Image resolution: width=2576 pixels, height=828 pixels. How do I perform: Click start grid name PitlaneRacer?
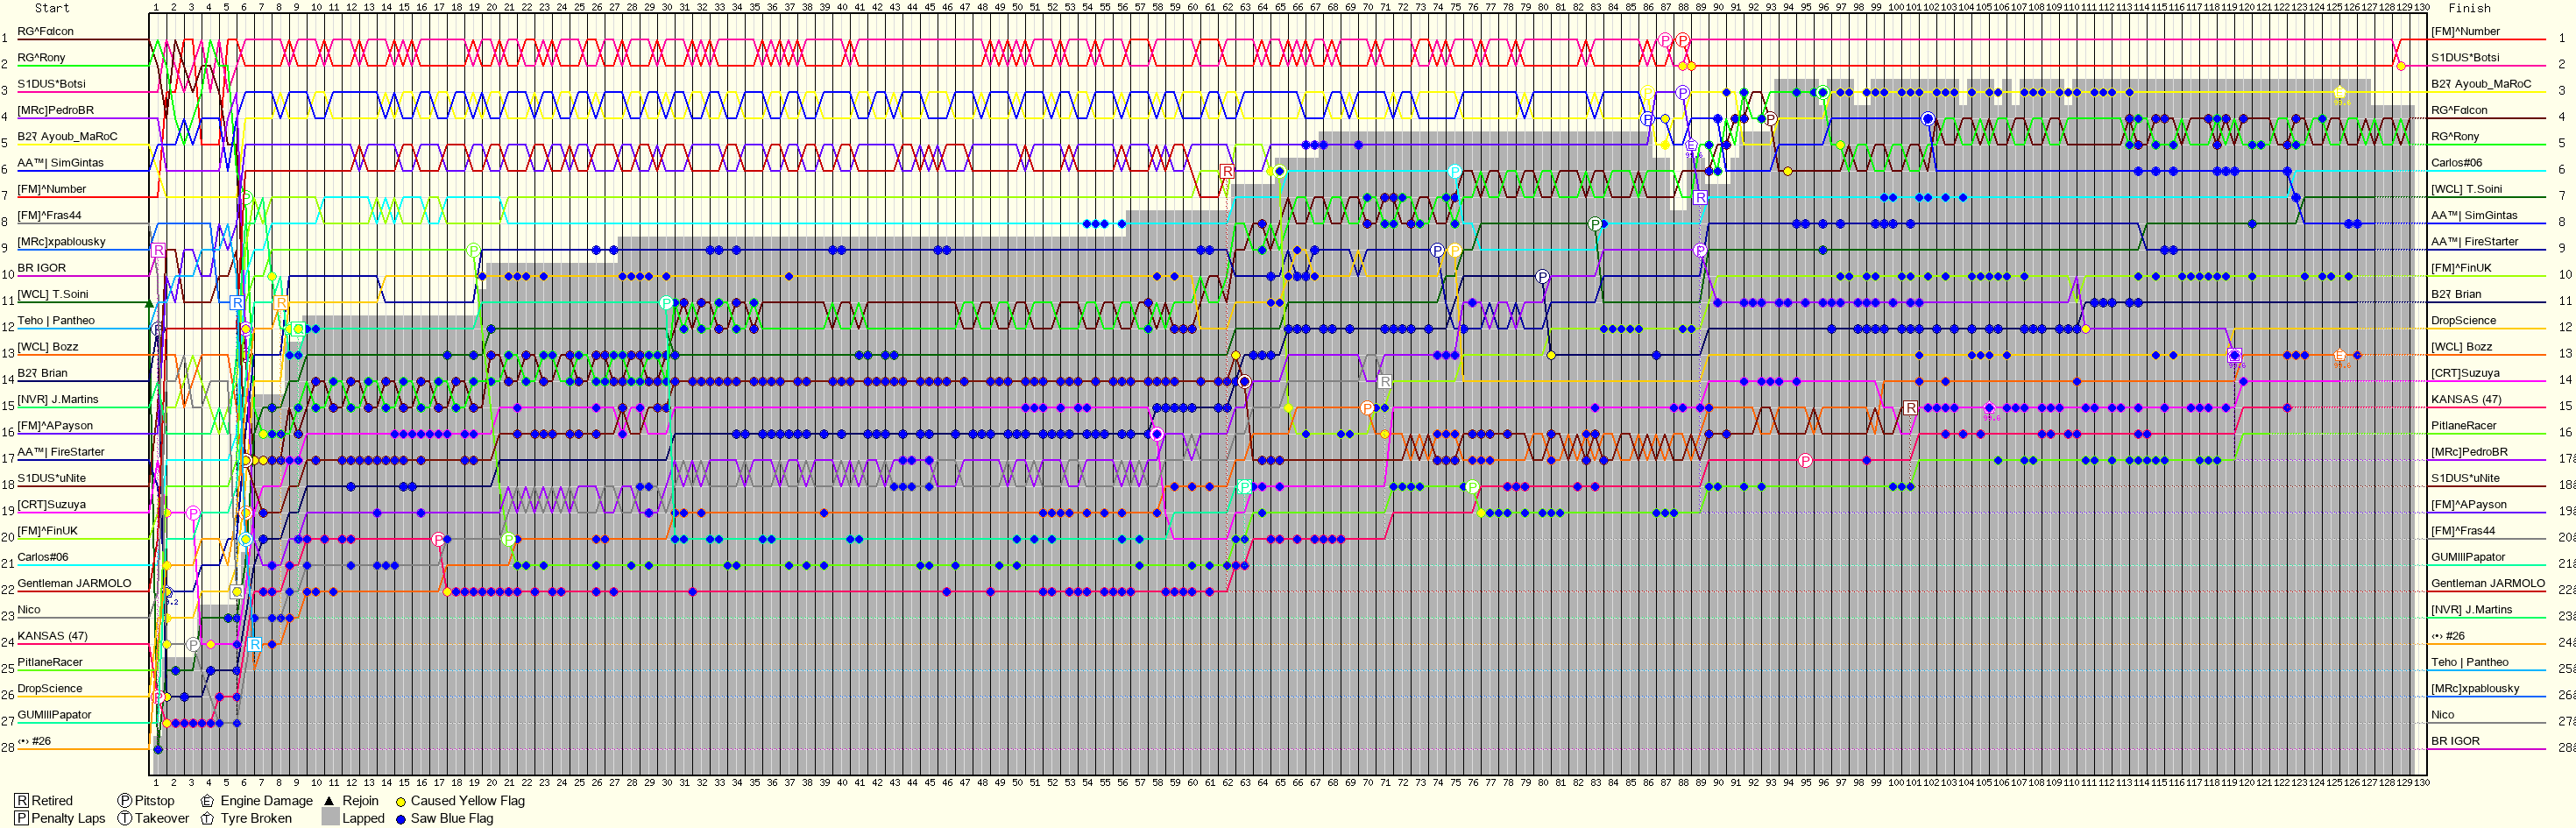point(50,662)
